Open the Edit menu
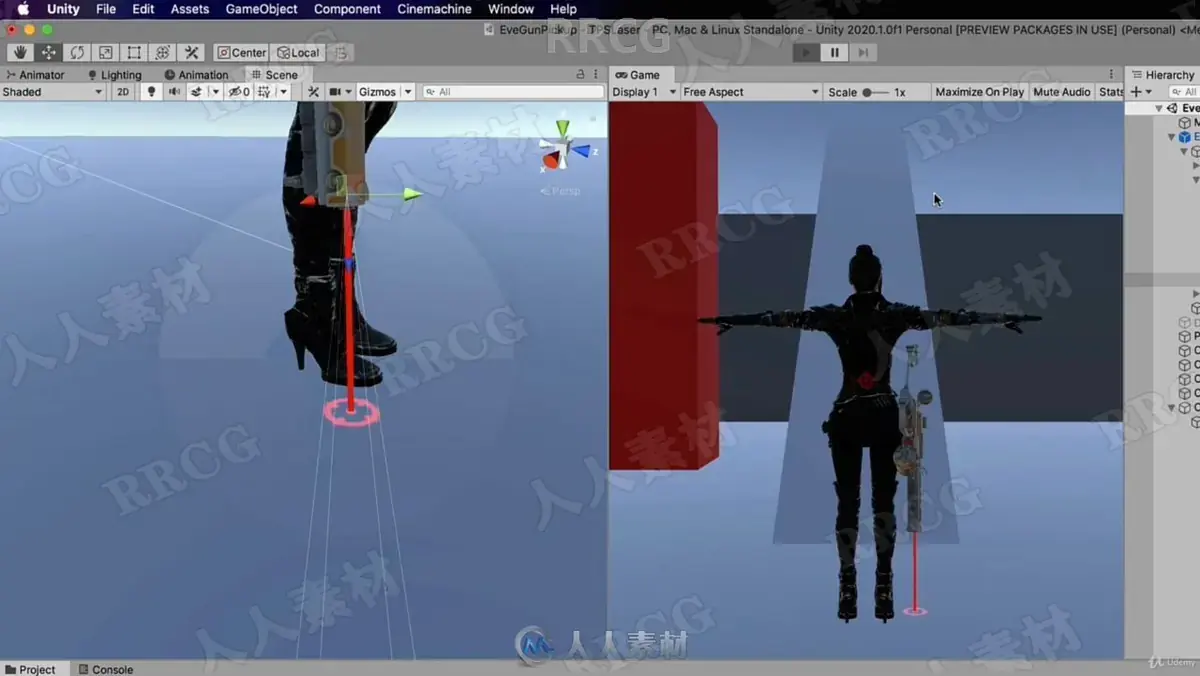 143,9
